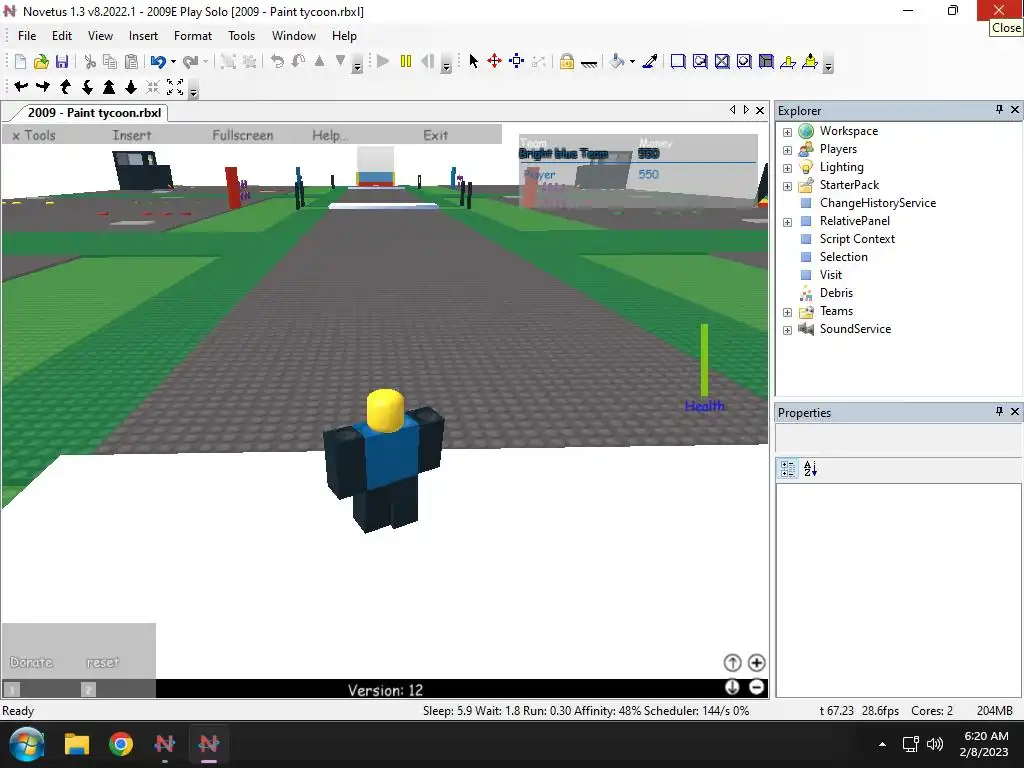Expand the SoundService tree node
This screenshot has width=1024, height=768.
coord(788,330)
